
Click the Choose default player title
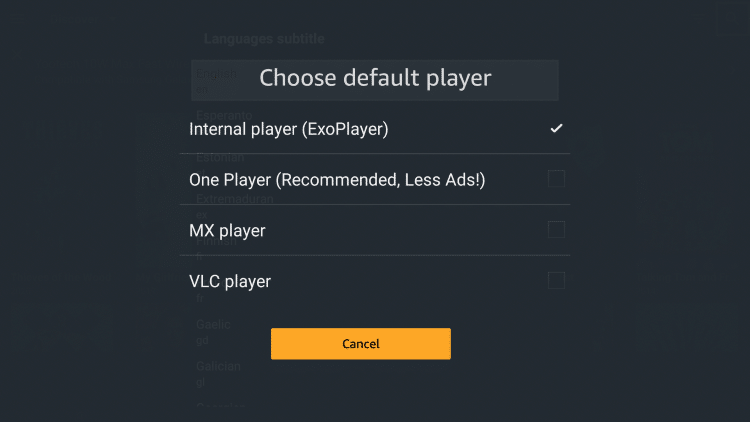(375, 78)
